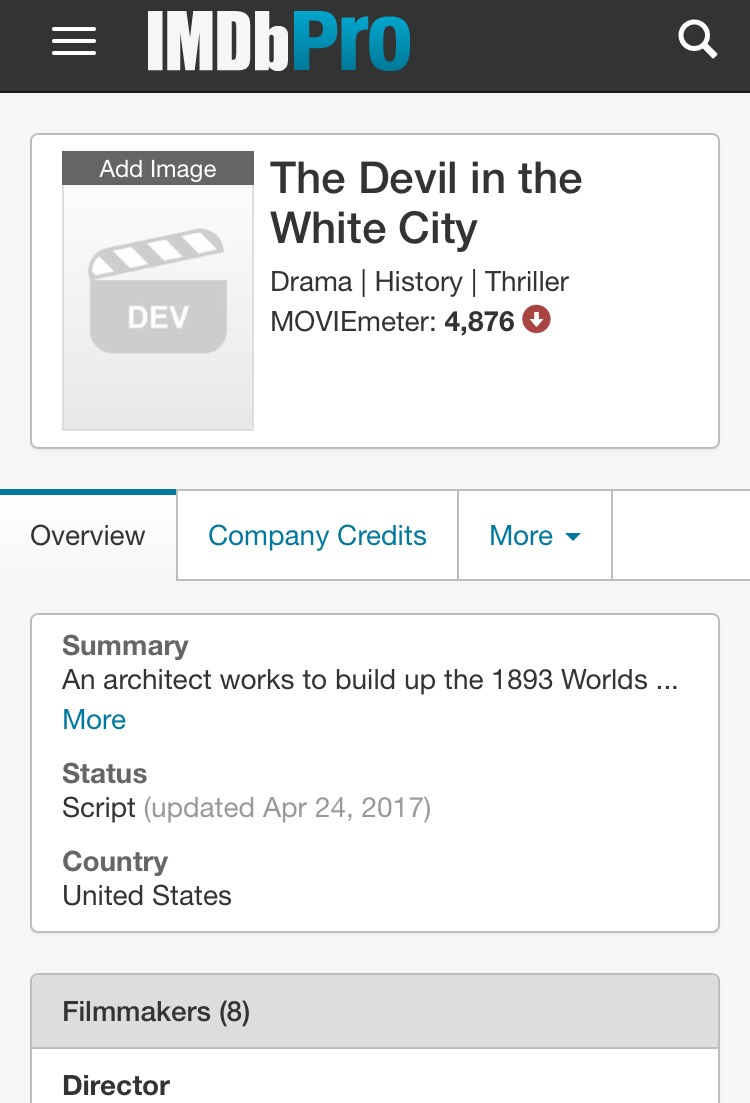Click the Add Image banner
The width and height of the screenshot is (750, 1103).
click(158, 169)
